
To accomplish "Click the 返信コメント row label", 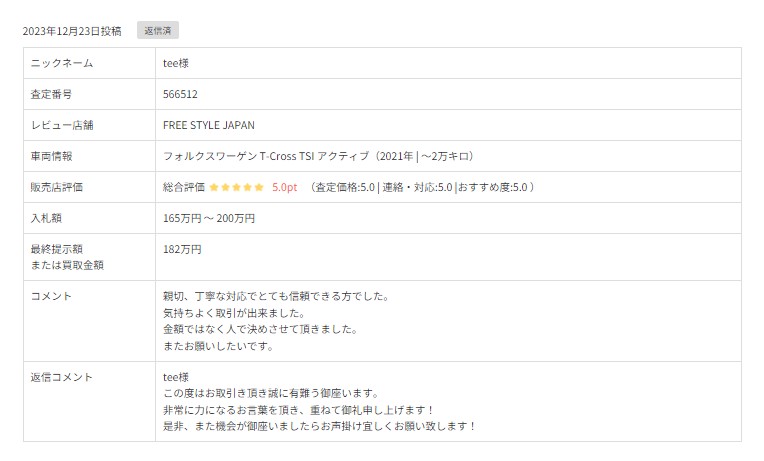I will [61, 377].
